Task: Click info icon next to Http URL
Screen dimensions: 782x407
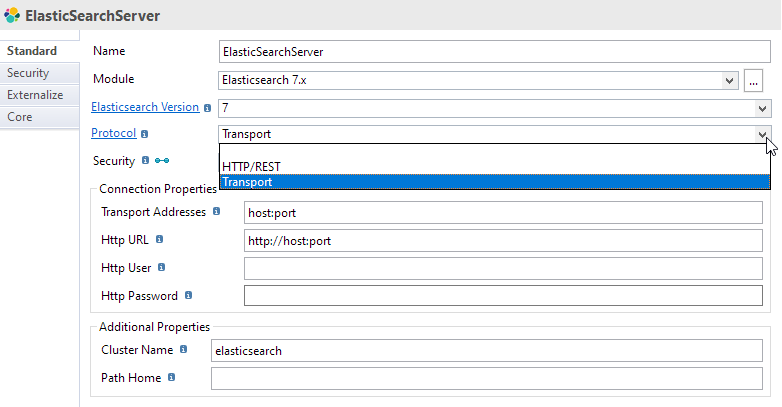Action: tap(160, 239)
